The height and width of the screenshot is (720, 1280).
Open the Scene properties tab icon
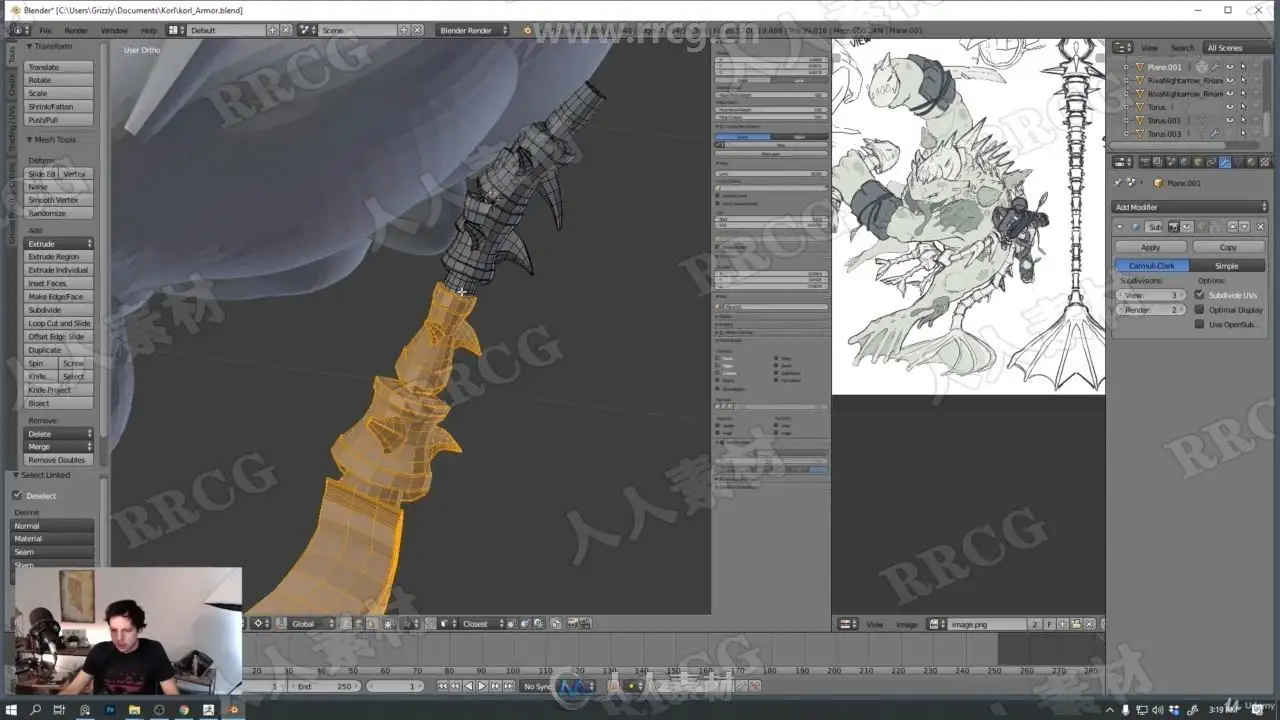coord(1172,162)
